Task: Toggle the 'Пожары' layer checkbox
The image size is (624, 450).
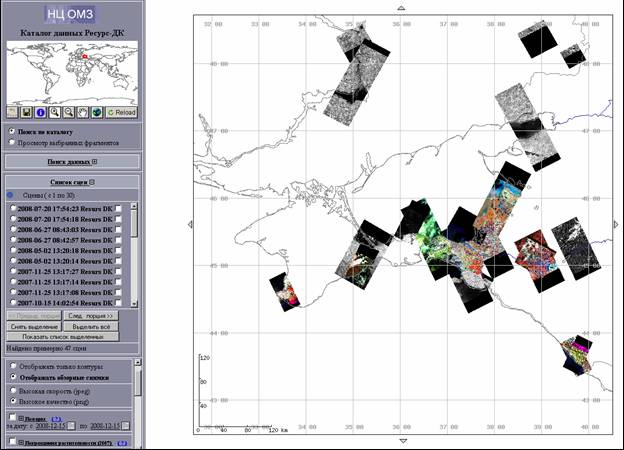Action: click(x=11, y=417)
